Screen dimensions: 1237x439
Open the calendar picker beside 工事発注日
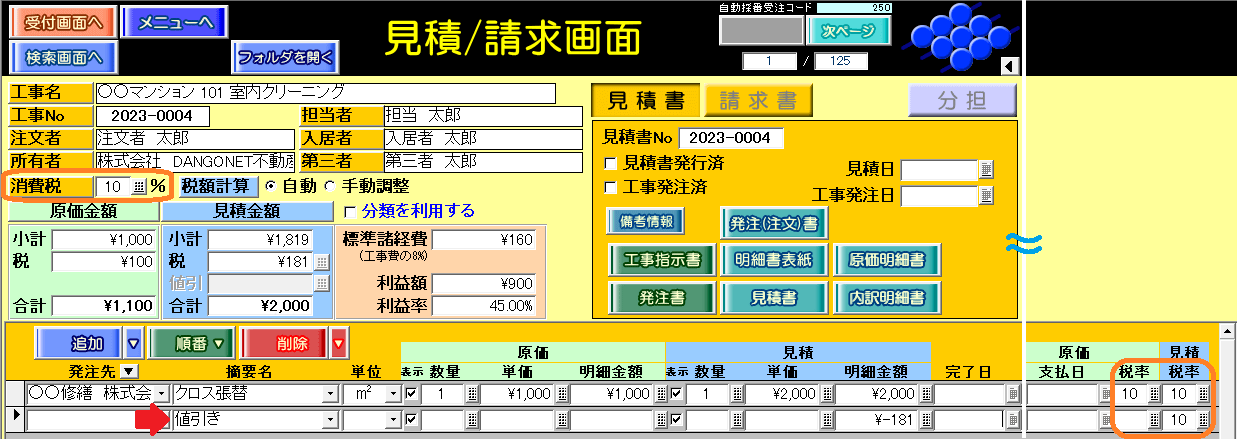click(x=986, y=195)
